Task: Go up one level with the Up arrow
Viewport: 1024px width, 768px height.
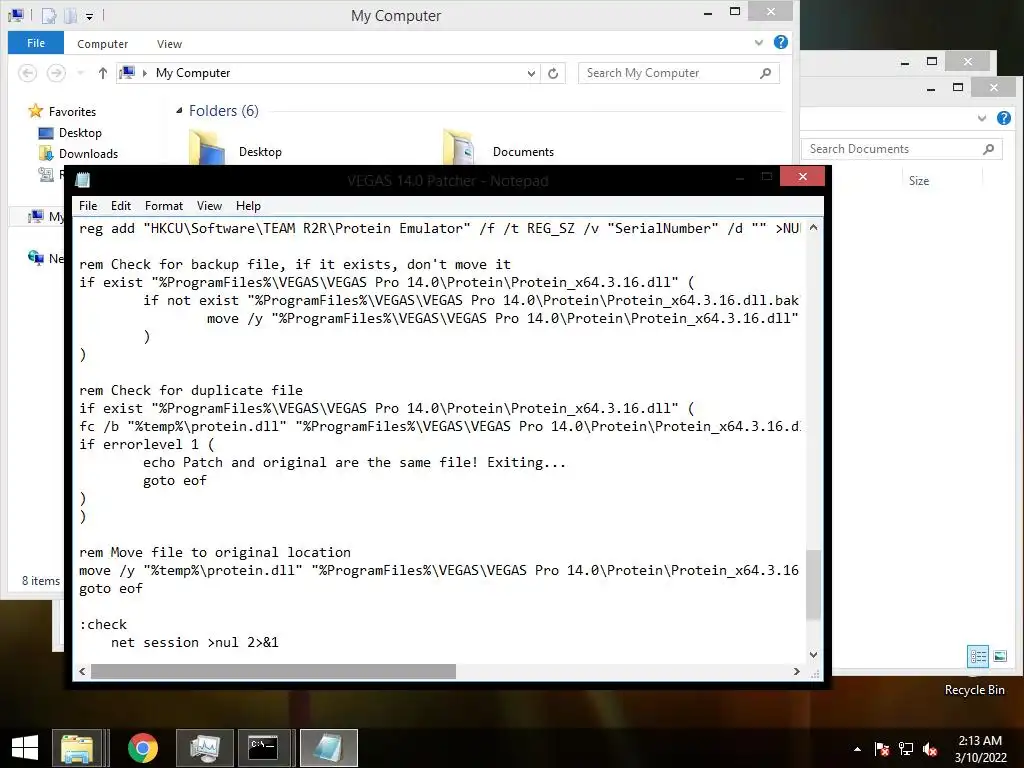Action: pyautogui.click(x=103, y=73)
